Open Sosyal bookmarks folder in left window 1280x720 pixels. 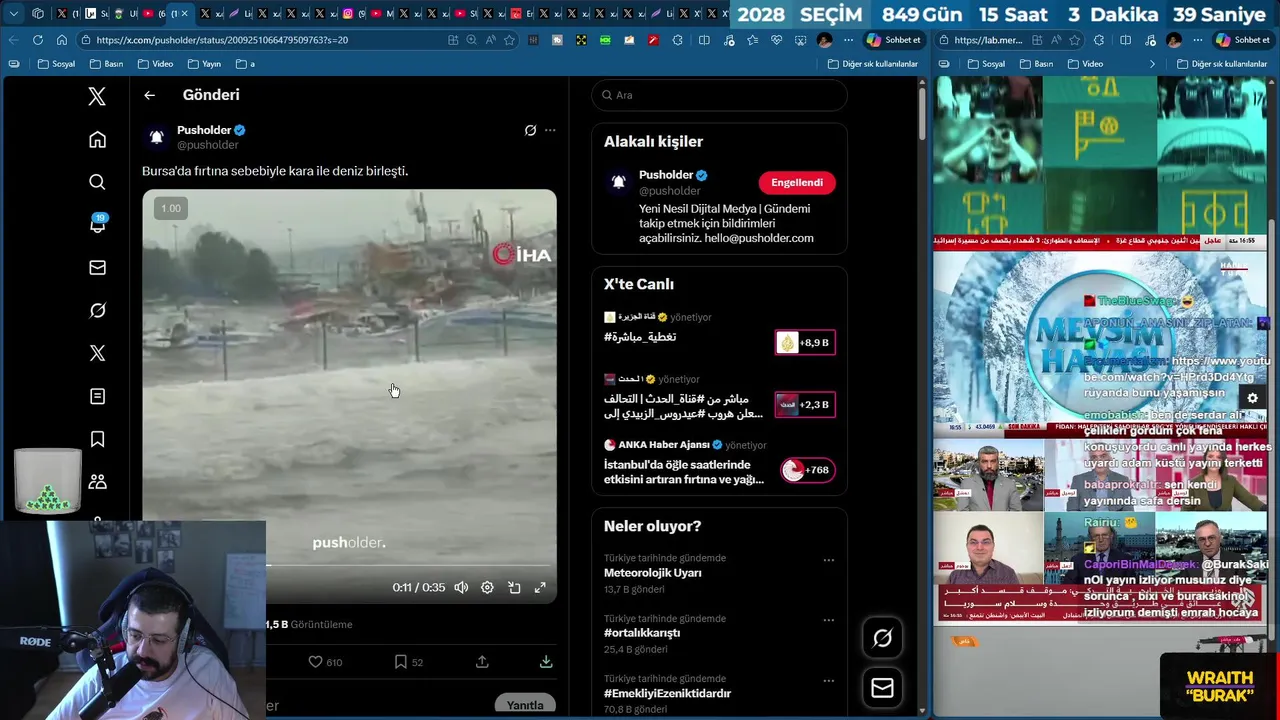pos(56,64)
